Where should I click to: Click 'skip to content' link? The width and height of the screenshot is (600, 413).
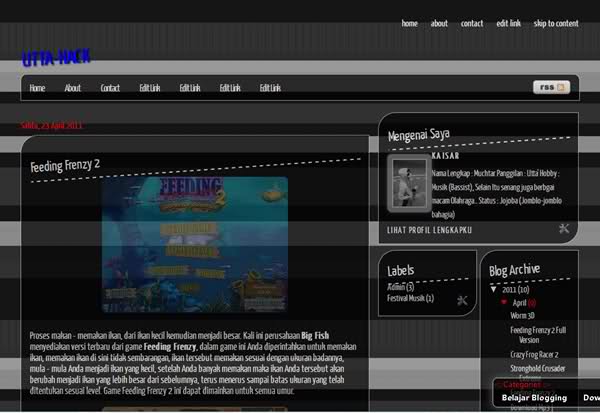[x=556, y=23]
